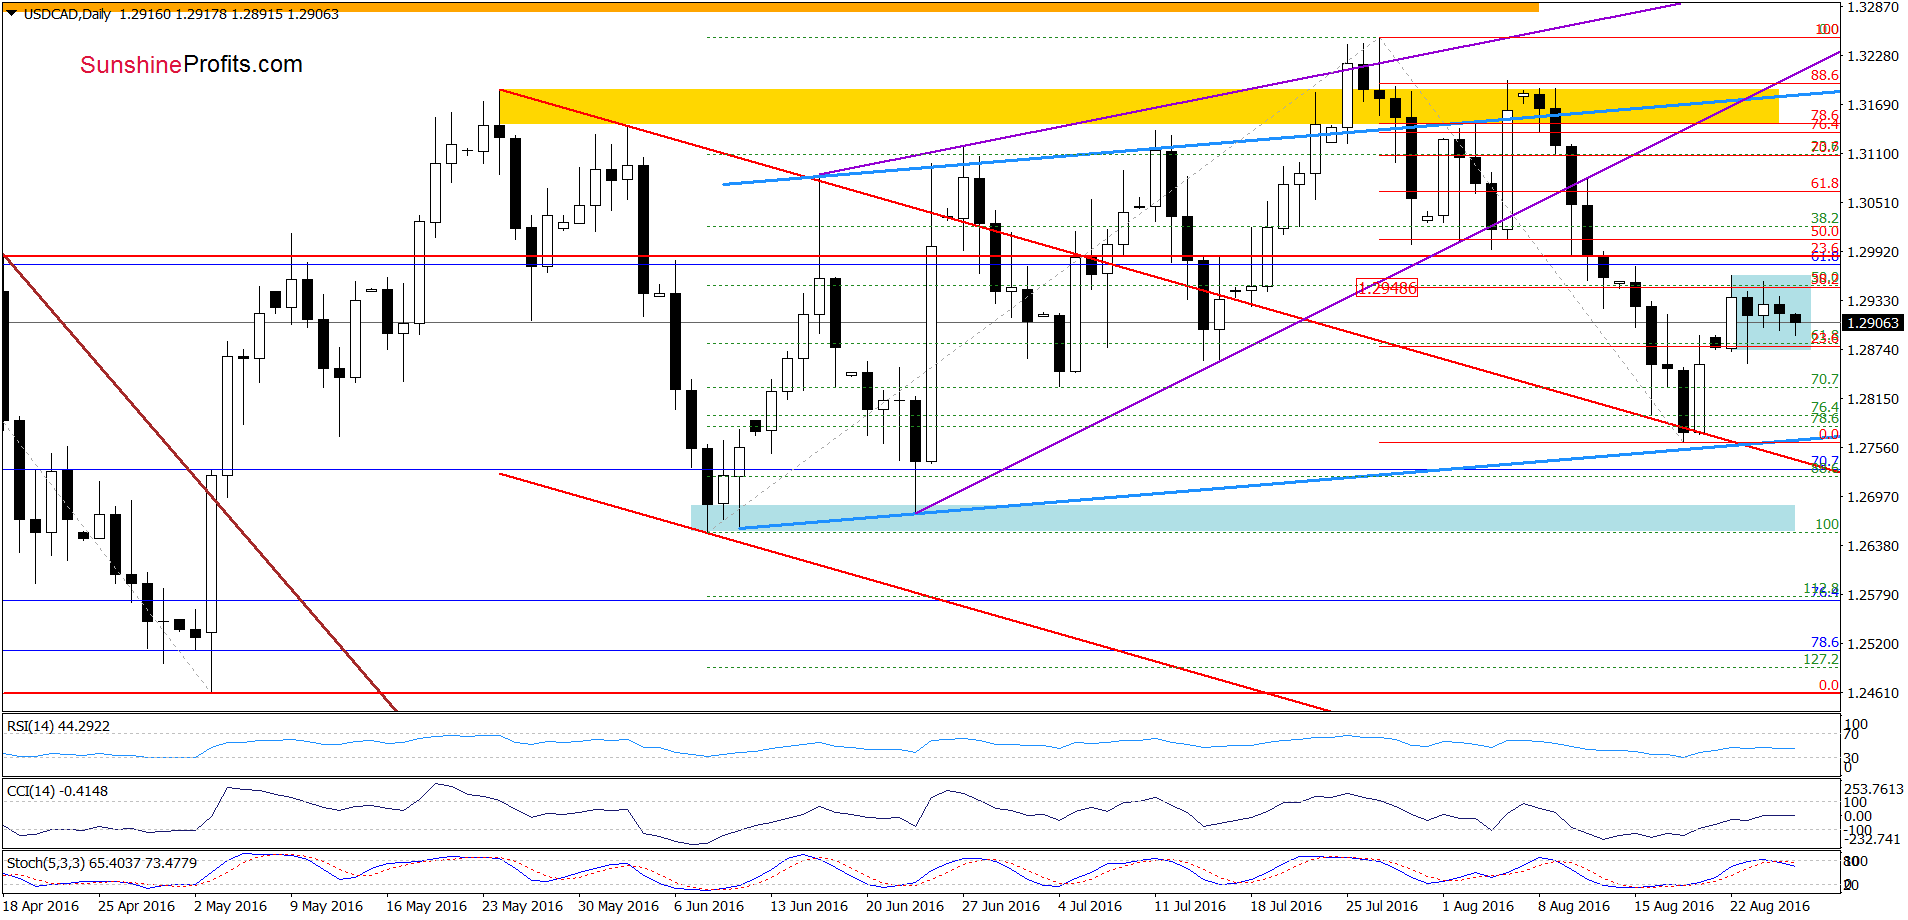Click the CCI scale value 253.7613

coord(1874,789)
